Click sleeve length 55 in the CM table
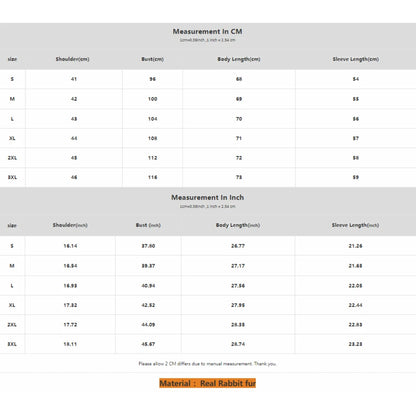 coord(356,99)
